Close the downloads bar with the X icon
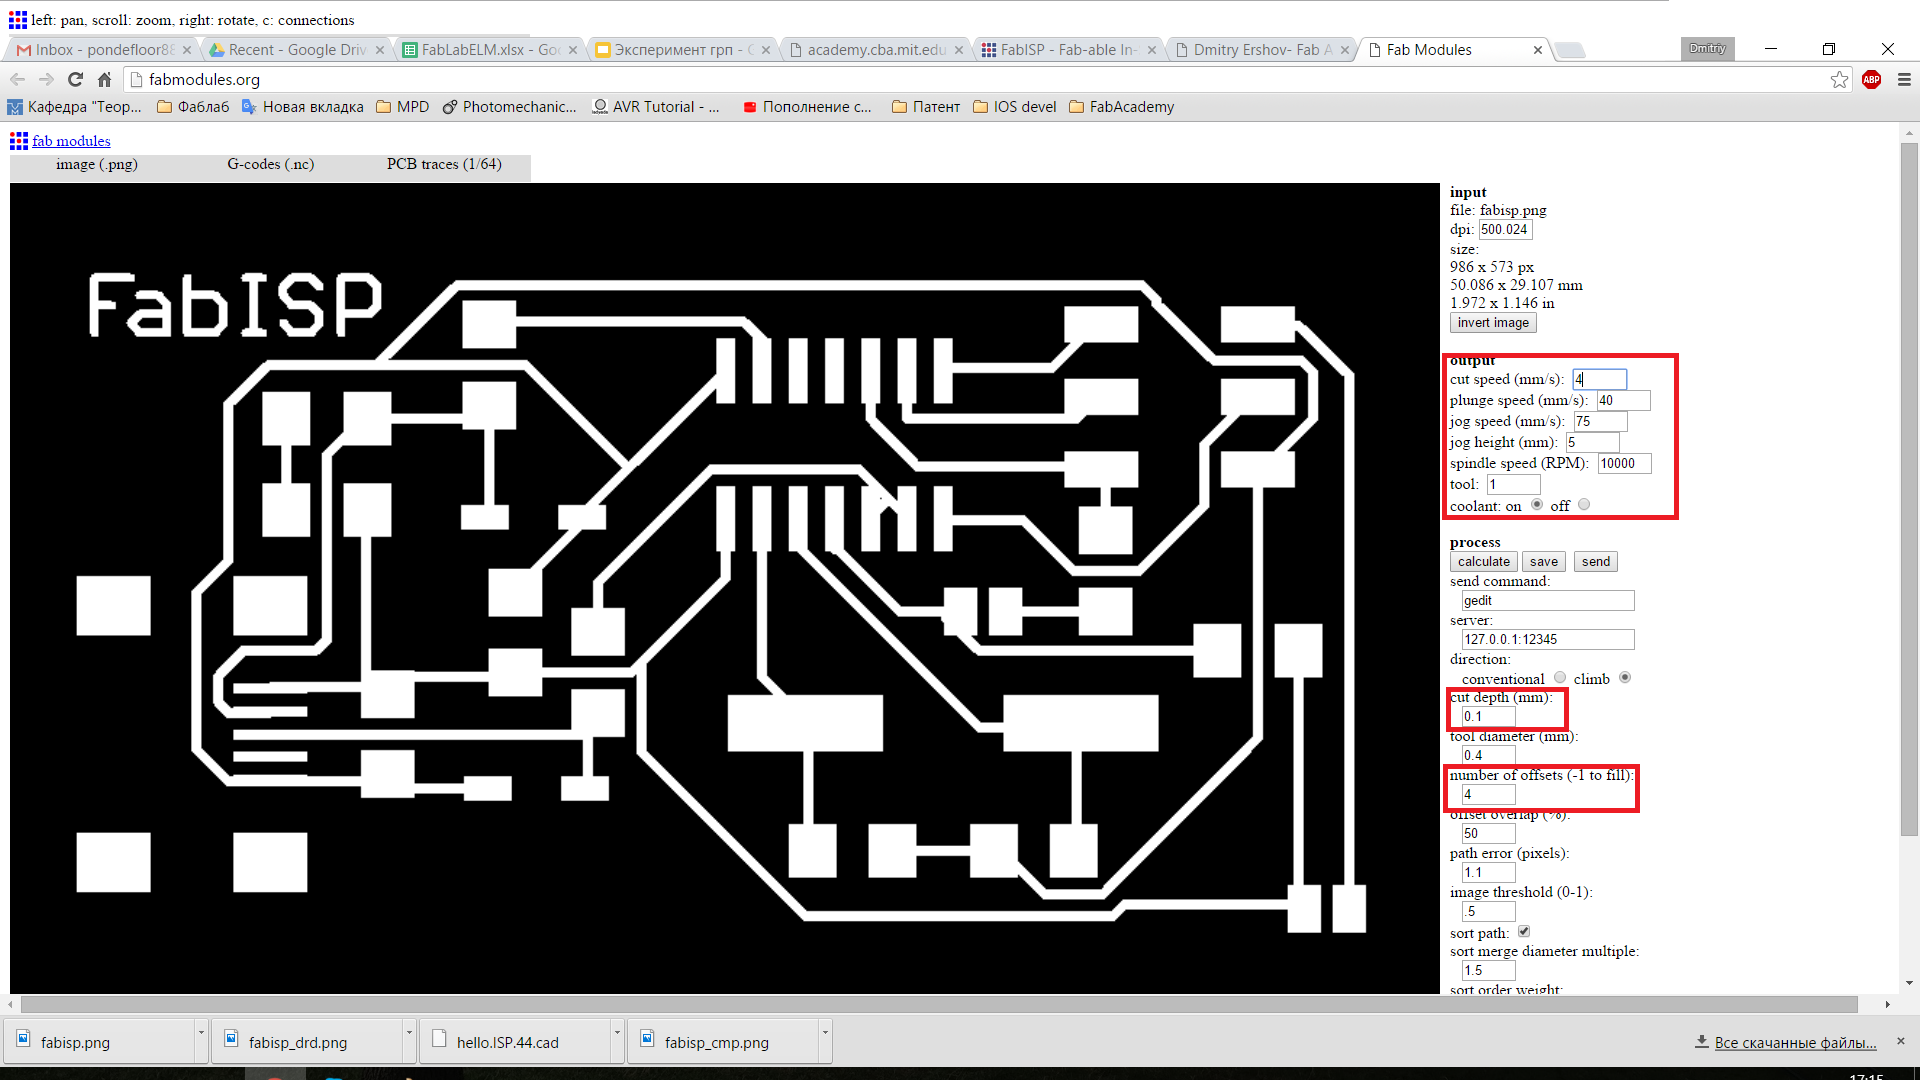The height and width of the screenshot is (1080, 1920). [x=1901, y=1041]
